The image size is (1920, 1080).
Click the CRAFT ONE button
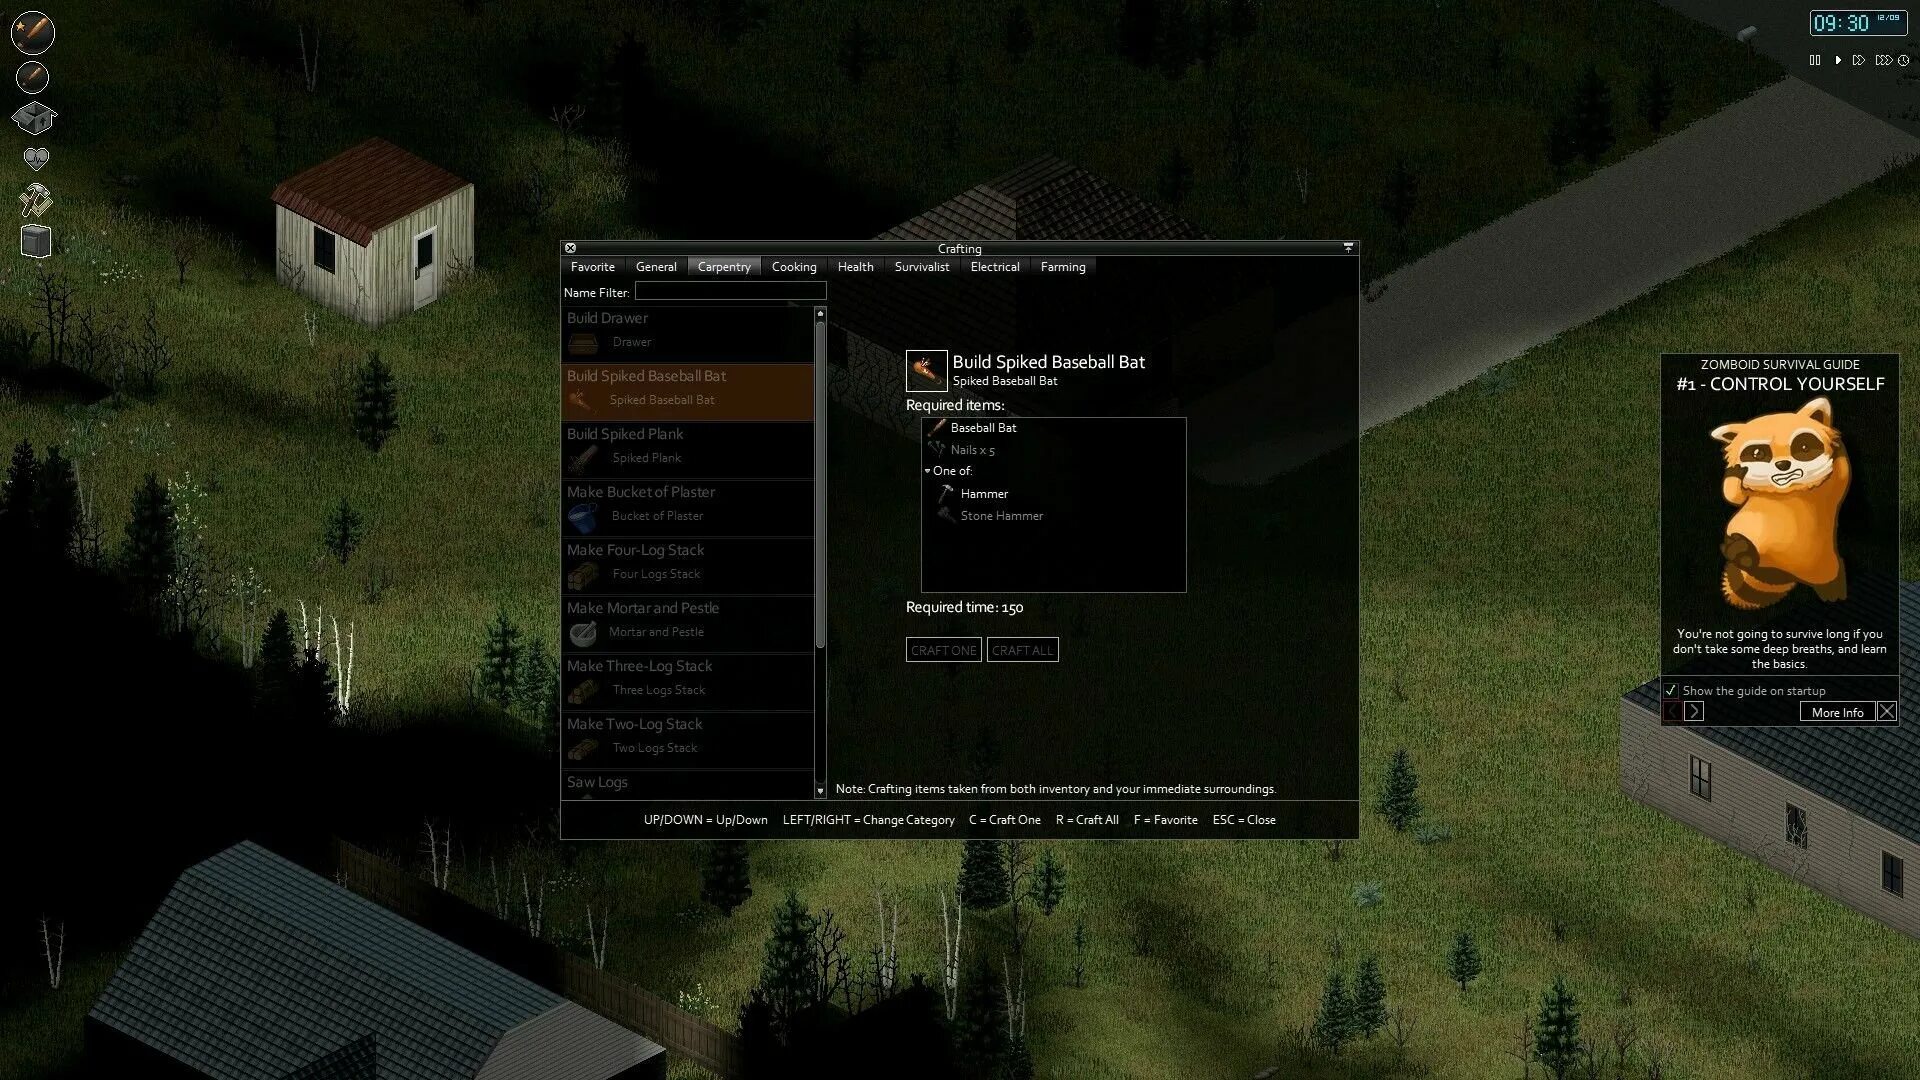click(943, 649)
